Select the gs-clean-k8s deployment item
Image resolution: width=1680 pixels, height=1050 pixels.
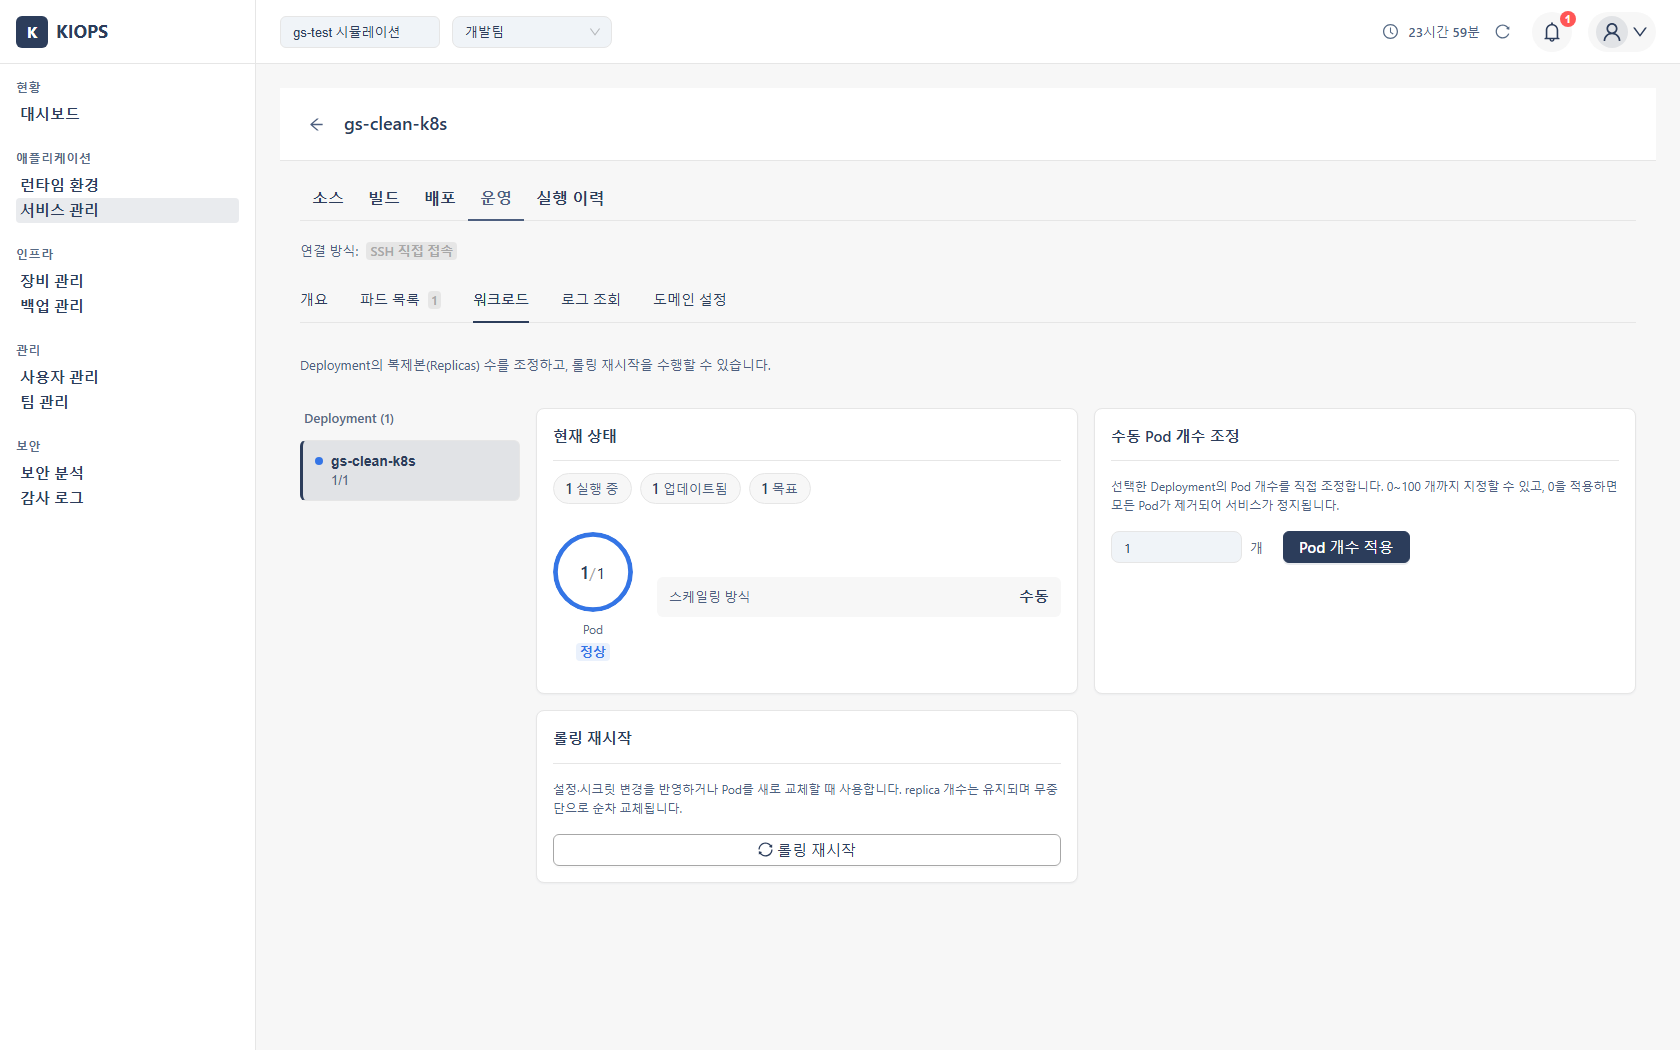pos(410,470)
